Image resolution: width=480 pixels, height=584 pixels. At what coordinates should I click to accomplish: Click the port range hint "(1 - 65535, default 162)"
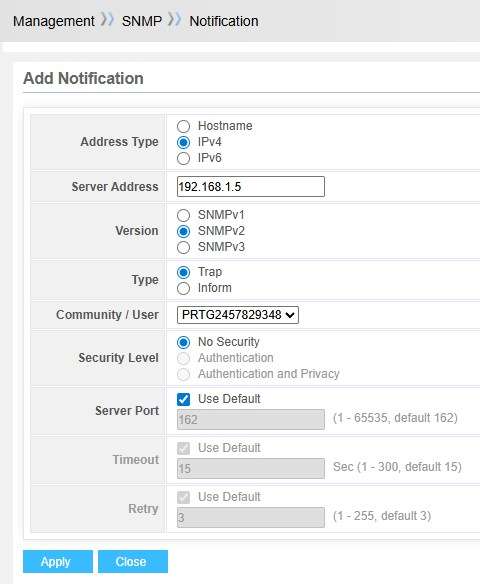395,418
